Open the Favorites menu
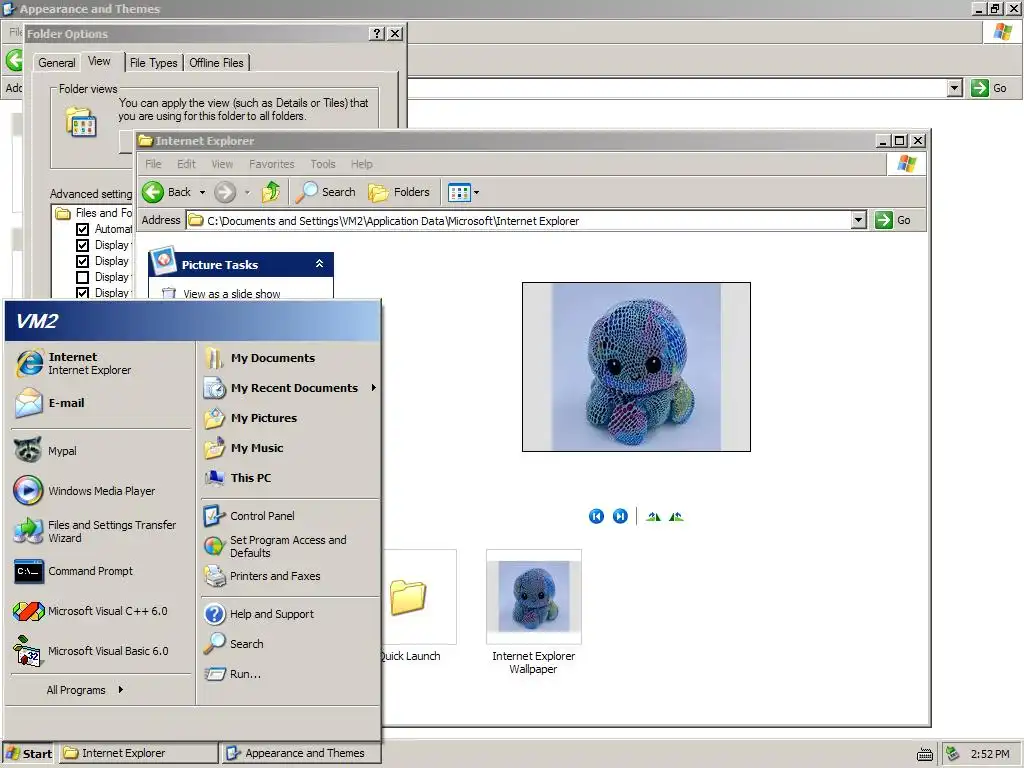This screenshot has width=1024, height=768. pyautogui.click(x=272, y=164)
